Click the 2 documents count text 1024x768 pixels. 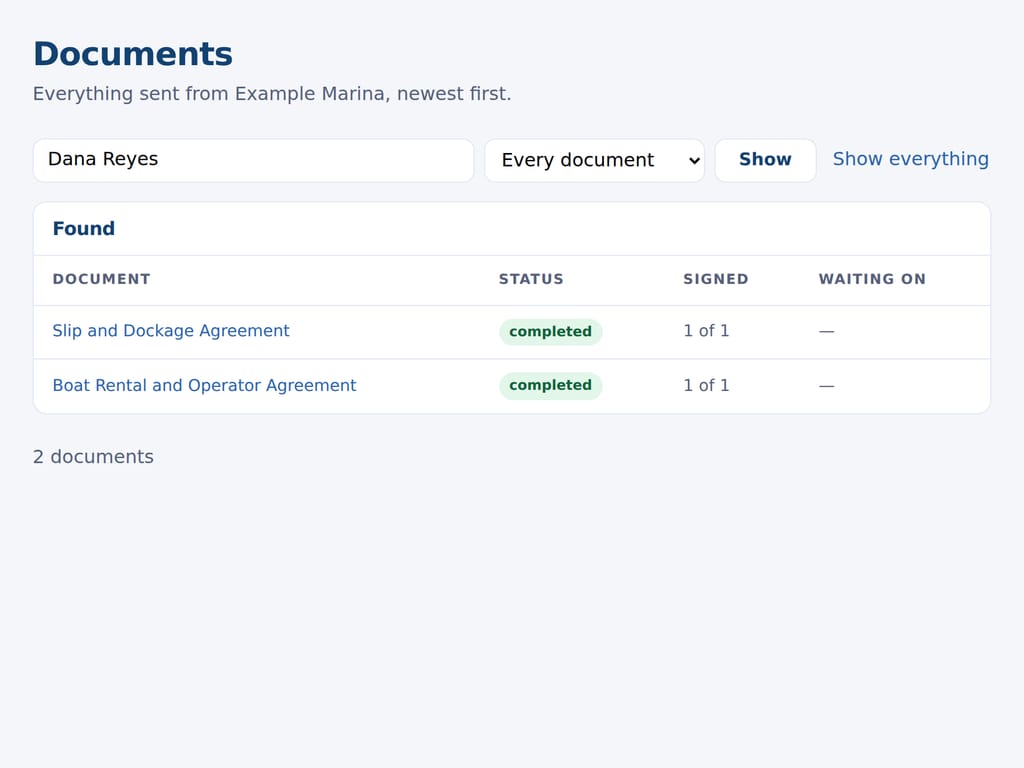[x=93, y=456]
